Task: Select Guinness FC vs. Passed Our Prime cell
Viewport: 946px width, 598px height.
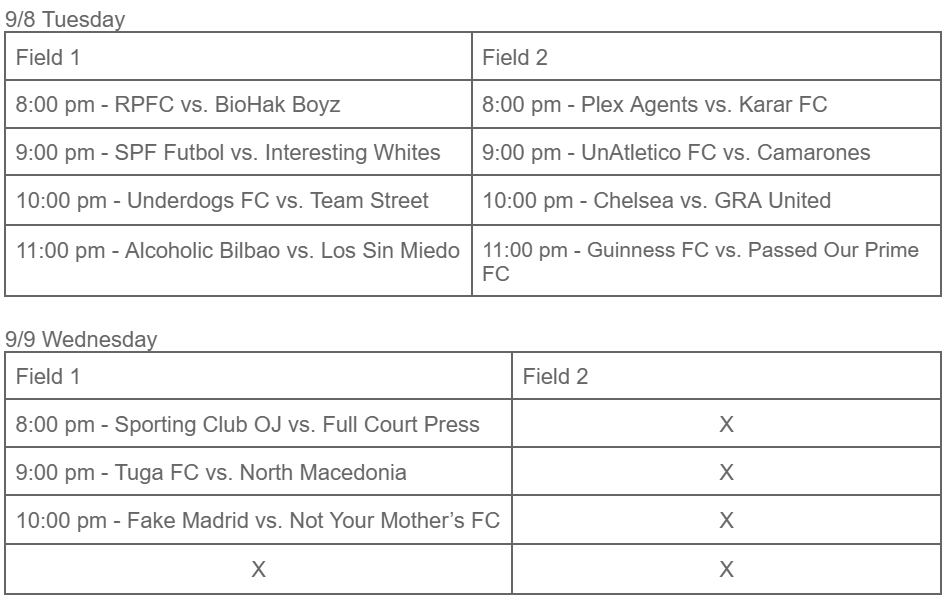Action: coord(706,261)
